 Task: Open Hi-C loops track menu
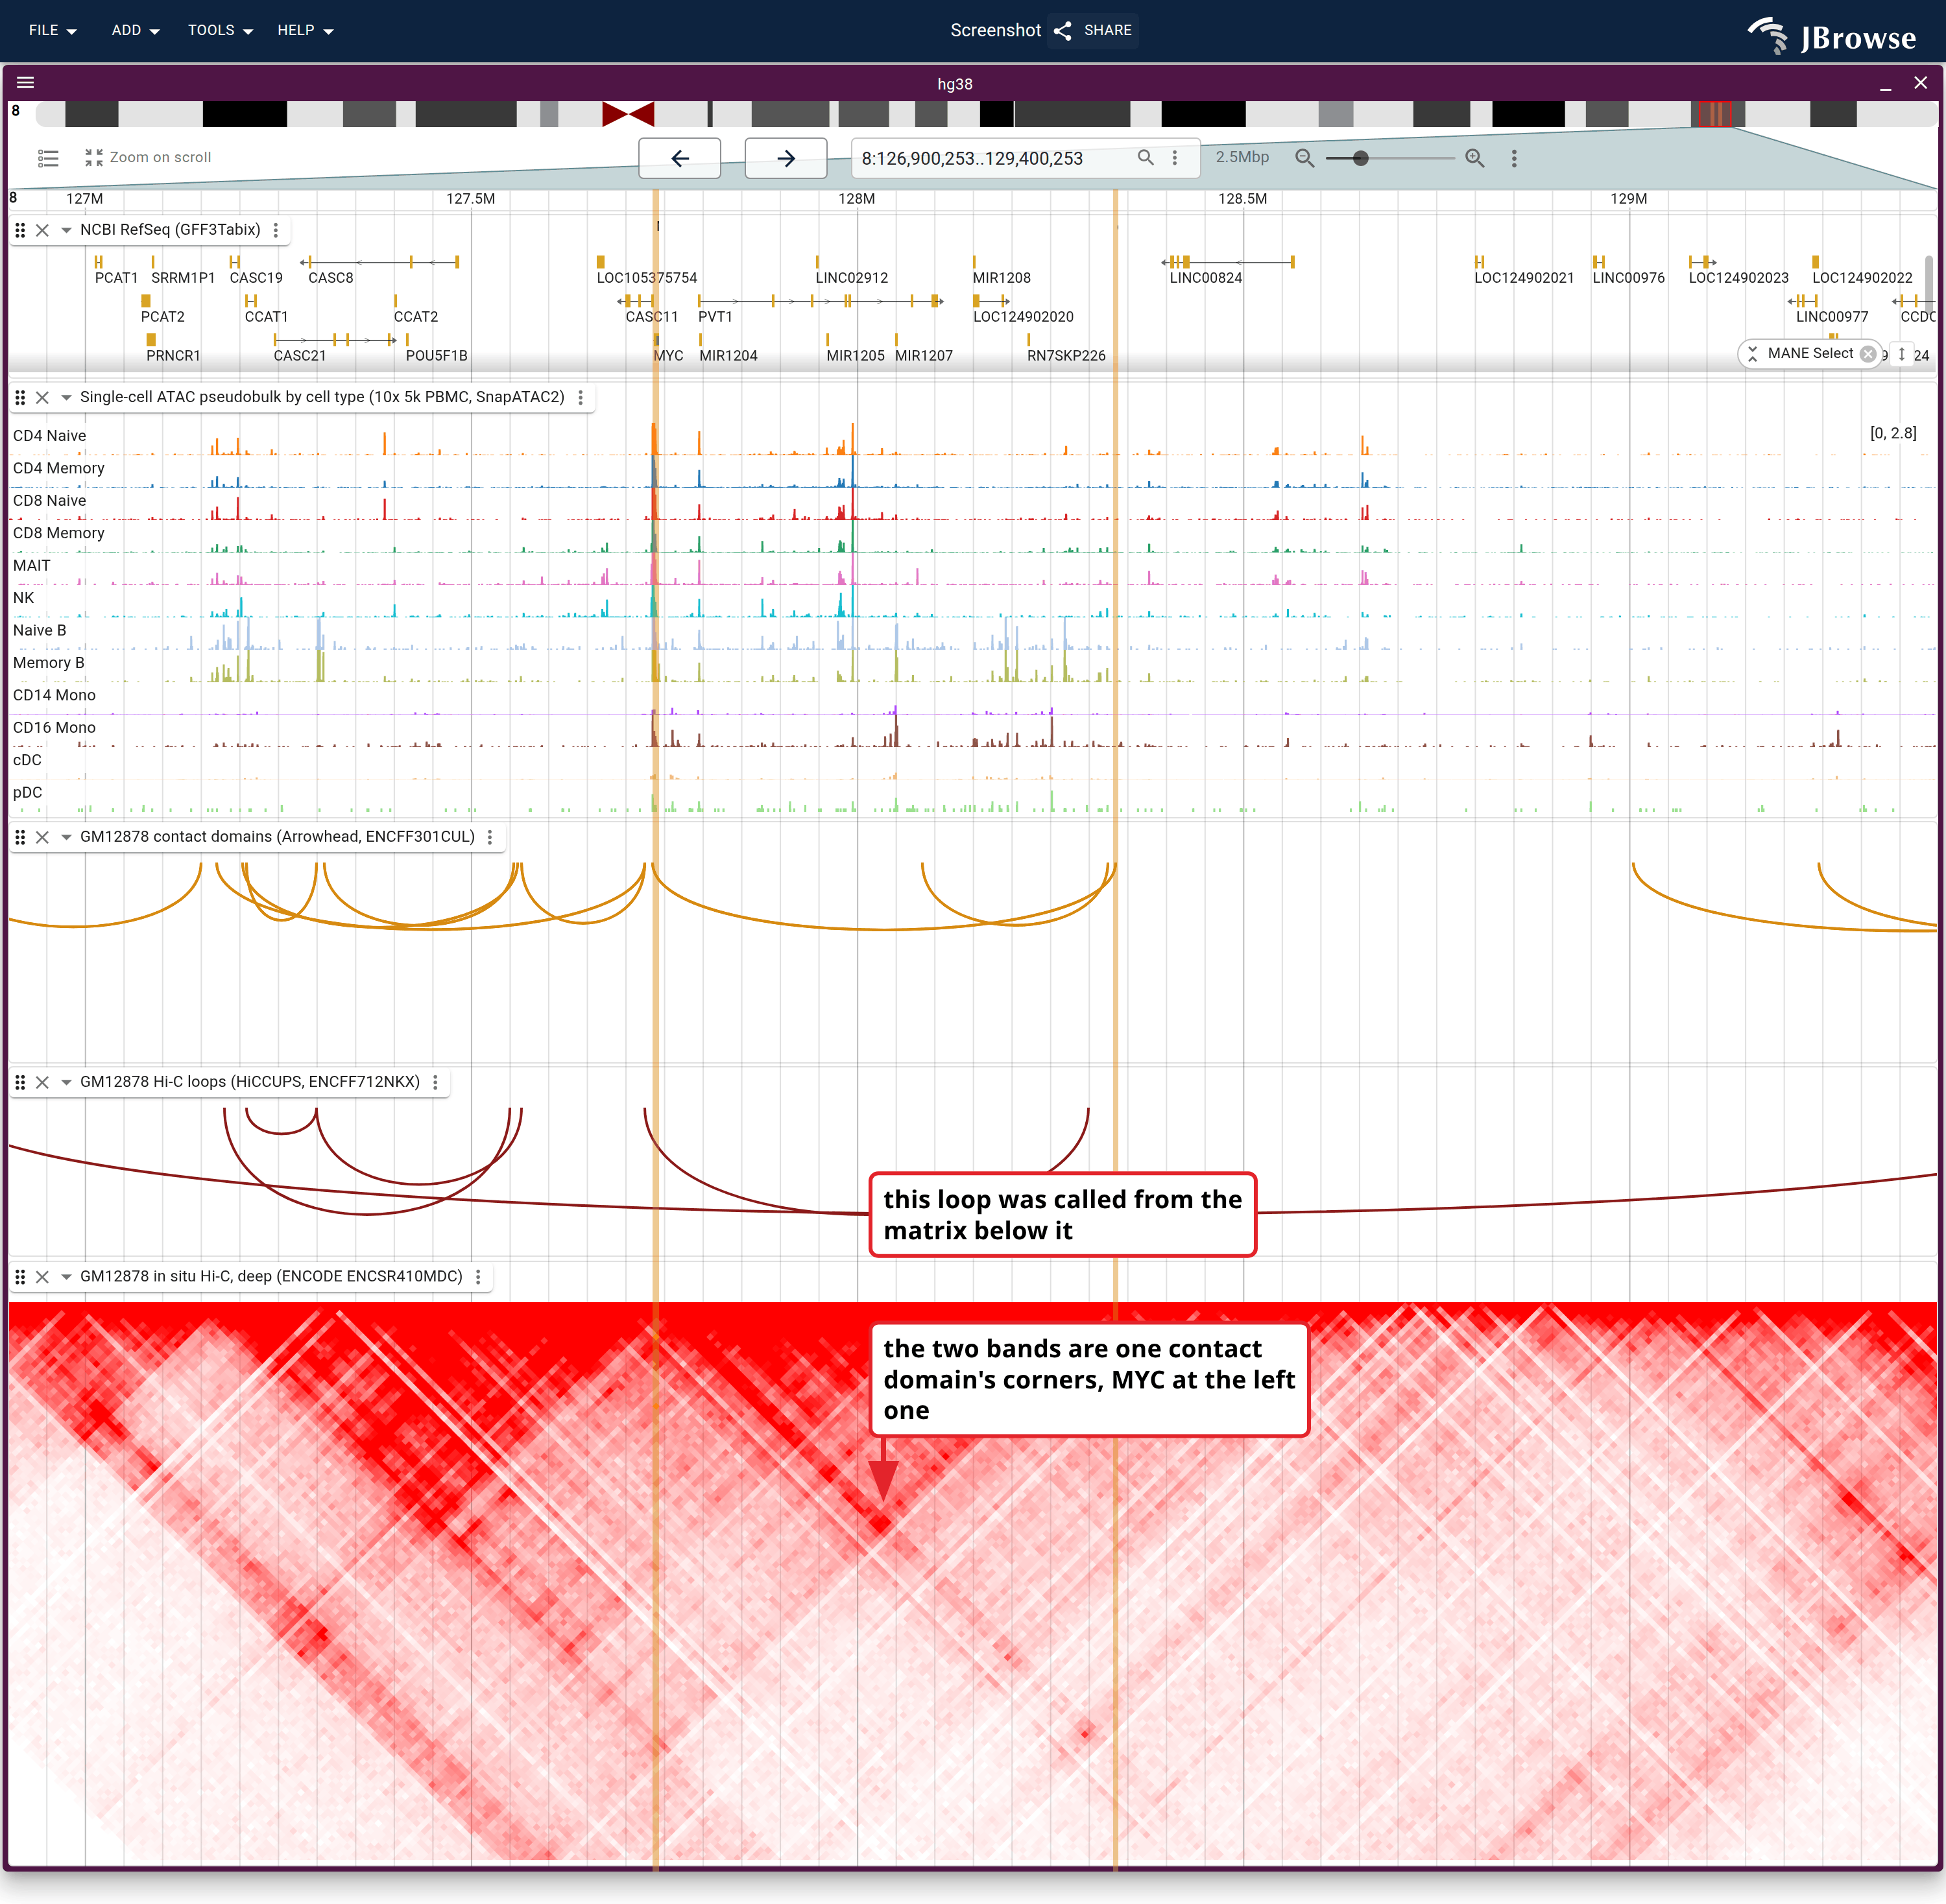pos(435,1082)
